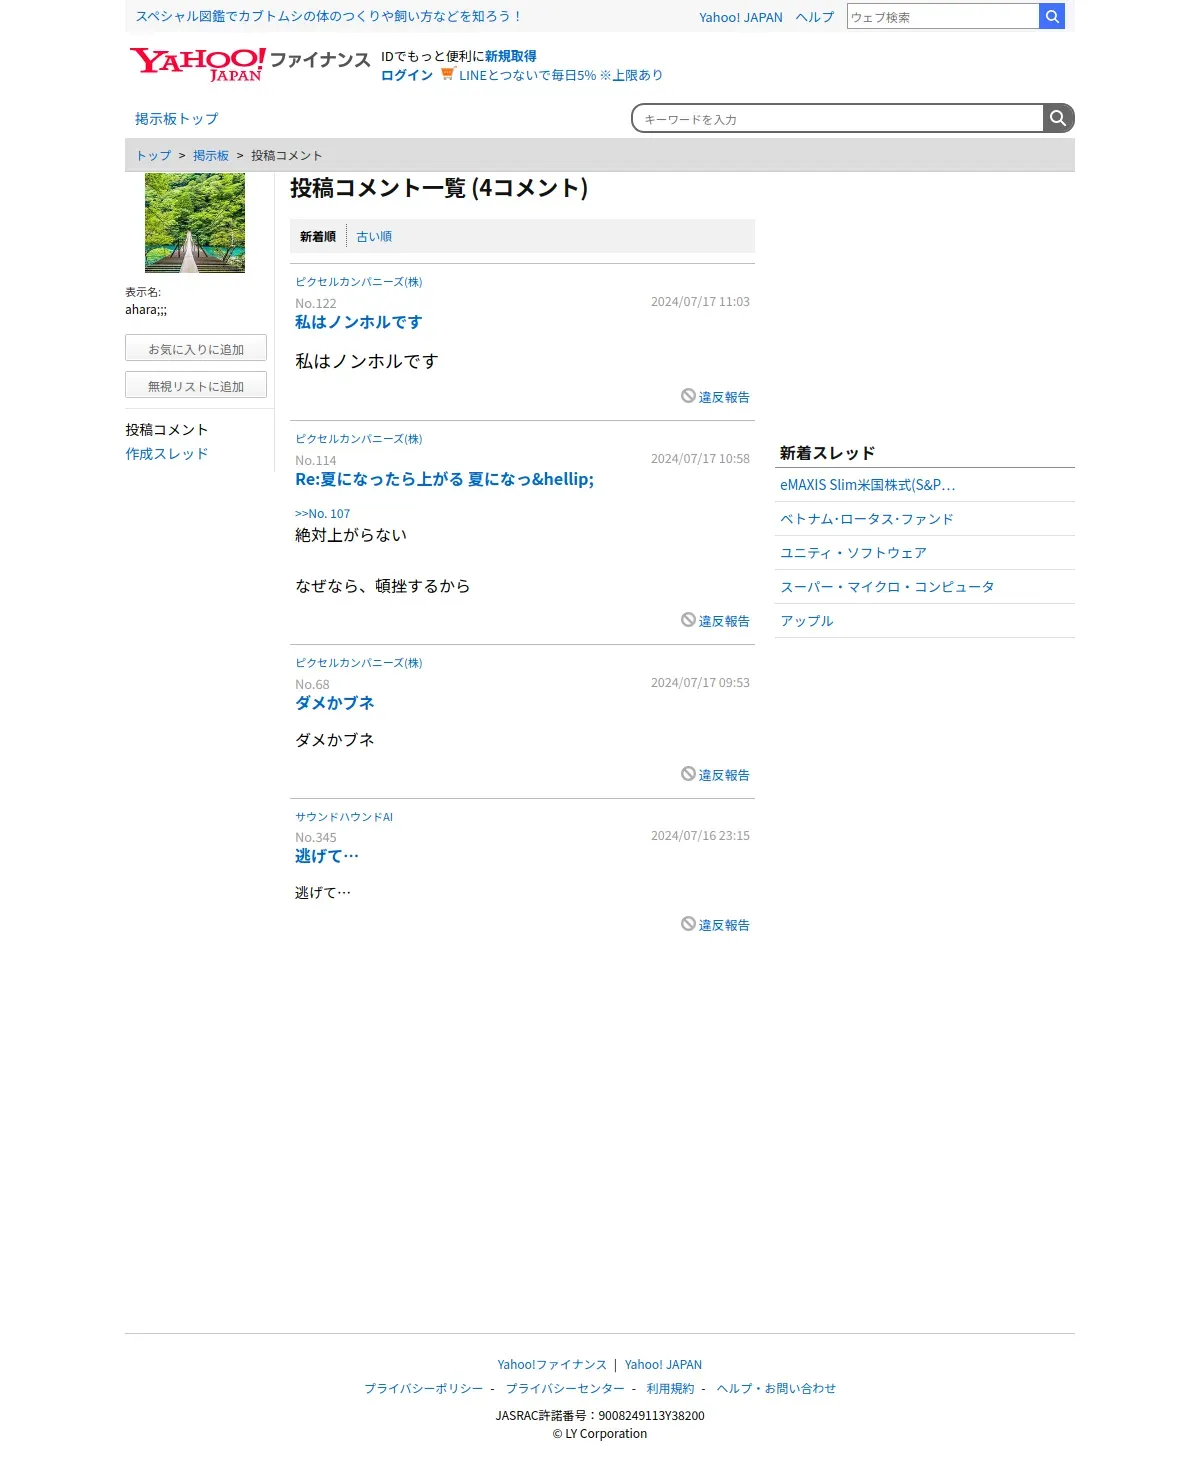Sort comments by 新着順
Image resolution: width=1200 pixels, height=1466 pixels.
pyautogui.click(x=318, y=237)
